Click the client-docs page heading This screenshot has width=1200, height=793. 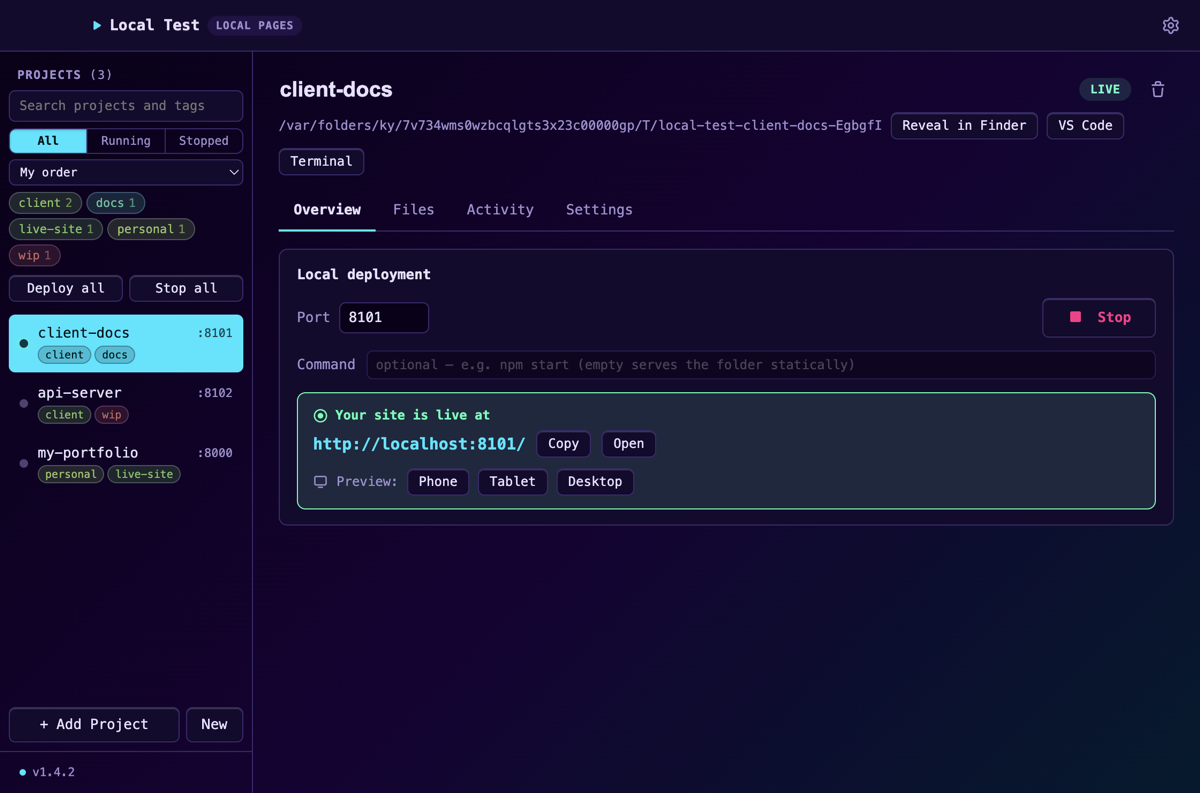pos(336,90)
